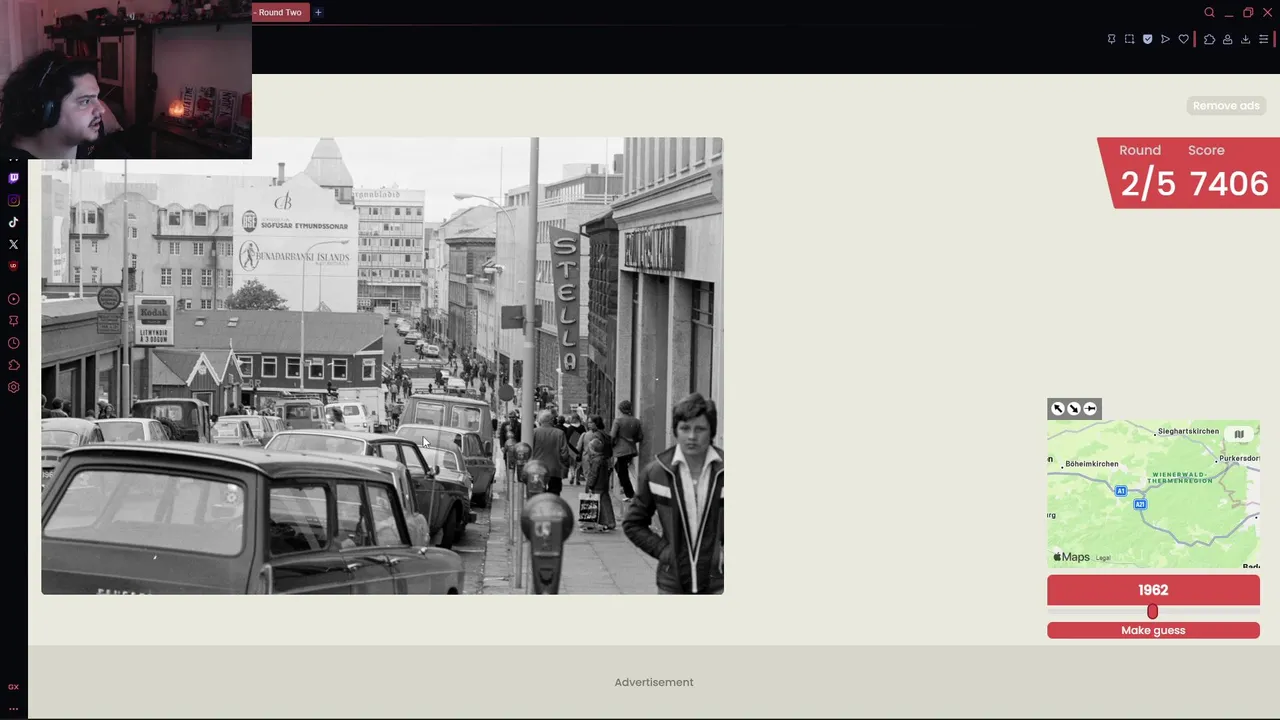The height and width of the screenshot is (720, 1280).
Task: Click the Make guess button
Action: 1153,630
